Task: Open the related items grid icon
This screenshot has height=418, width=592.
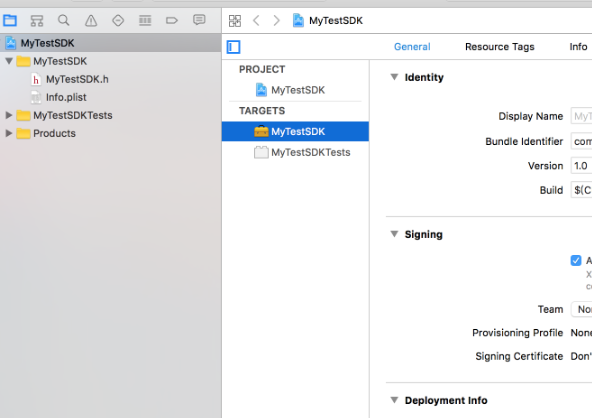Action: click(x=234, y=20)
